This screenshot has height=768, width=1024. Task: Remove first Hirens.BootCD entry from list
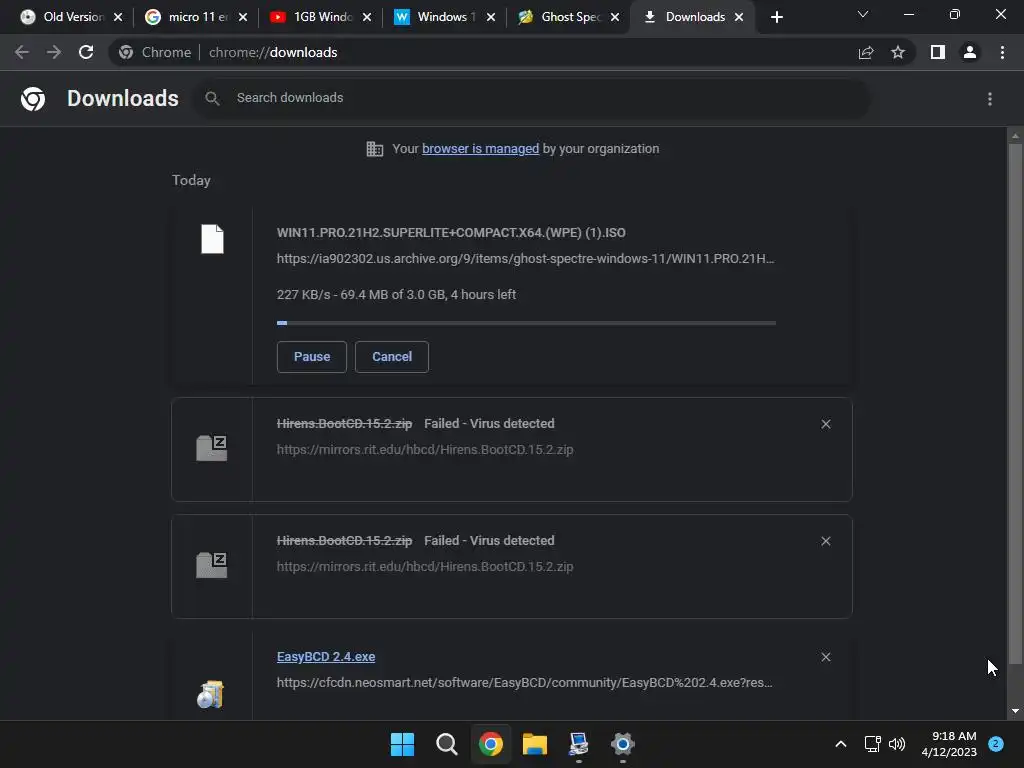point(825,424)
